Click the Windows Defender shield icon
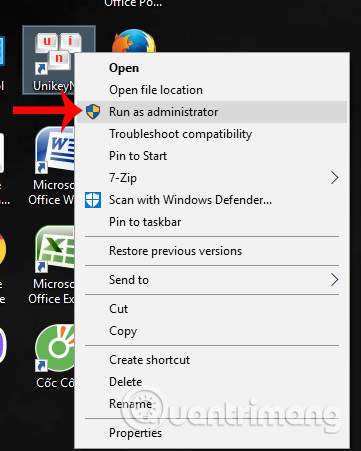Image resolution: width=361 pixels, height=451 pixels. click(x=93, y=200)
